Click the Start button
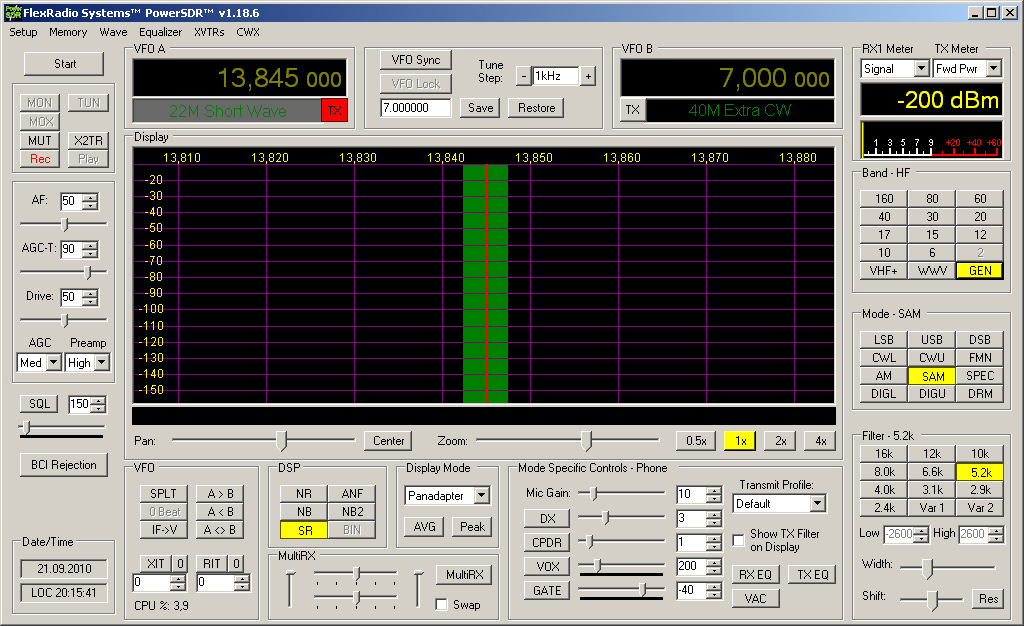 pos(64,64)
